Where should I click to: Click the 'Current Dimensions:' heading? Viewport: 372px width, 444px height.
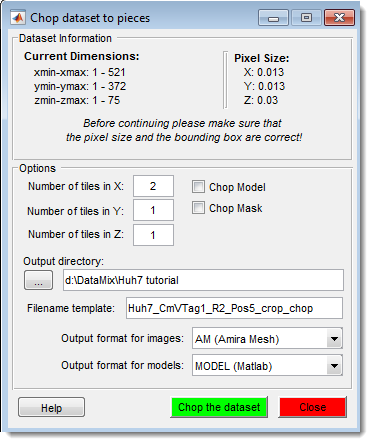[82, 56]
